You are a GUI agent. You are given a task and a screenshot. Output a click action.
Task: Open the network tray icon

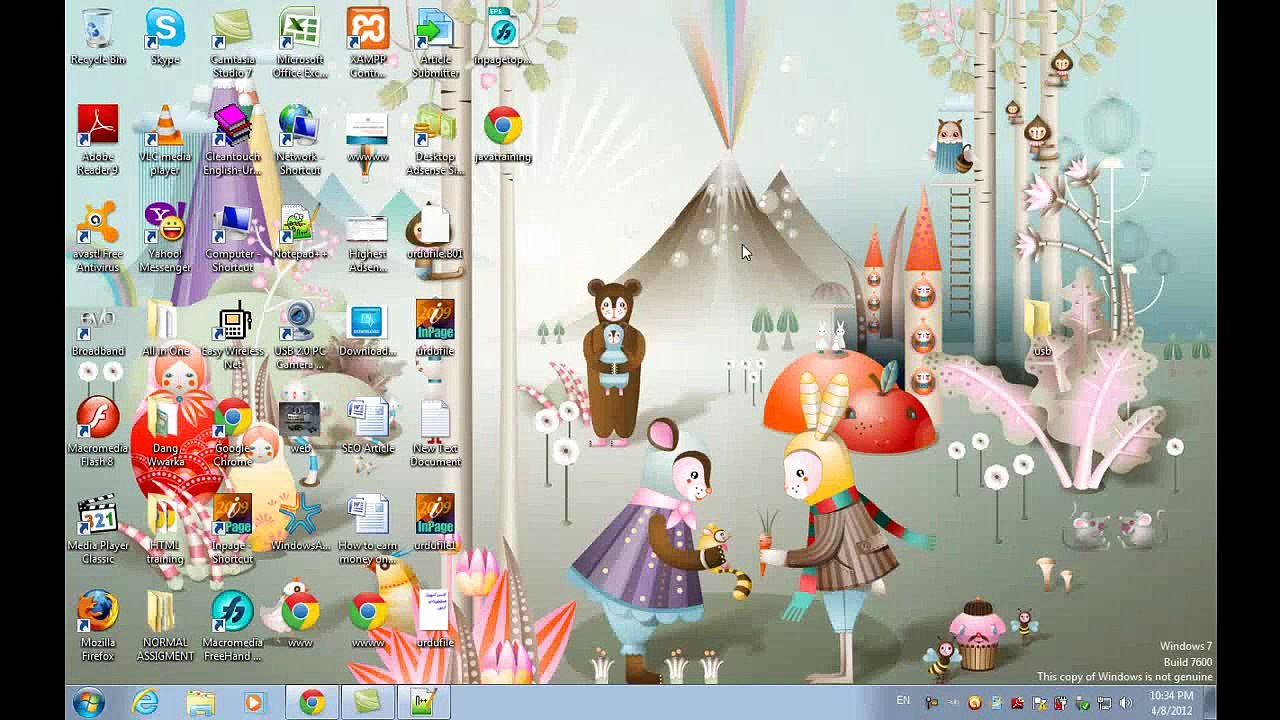click(1103, 703)
